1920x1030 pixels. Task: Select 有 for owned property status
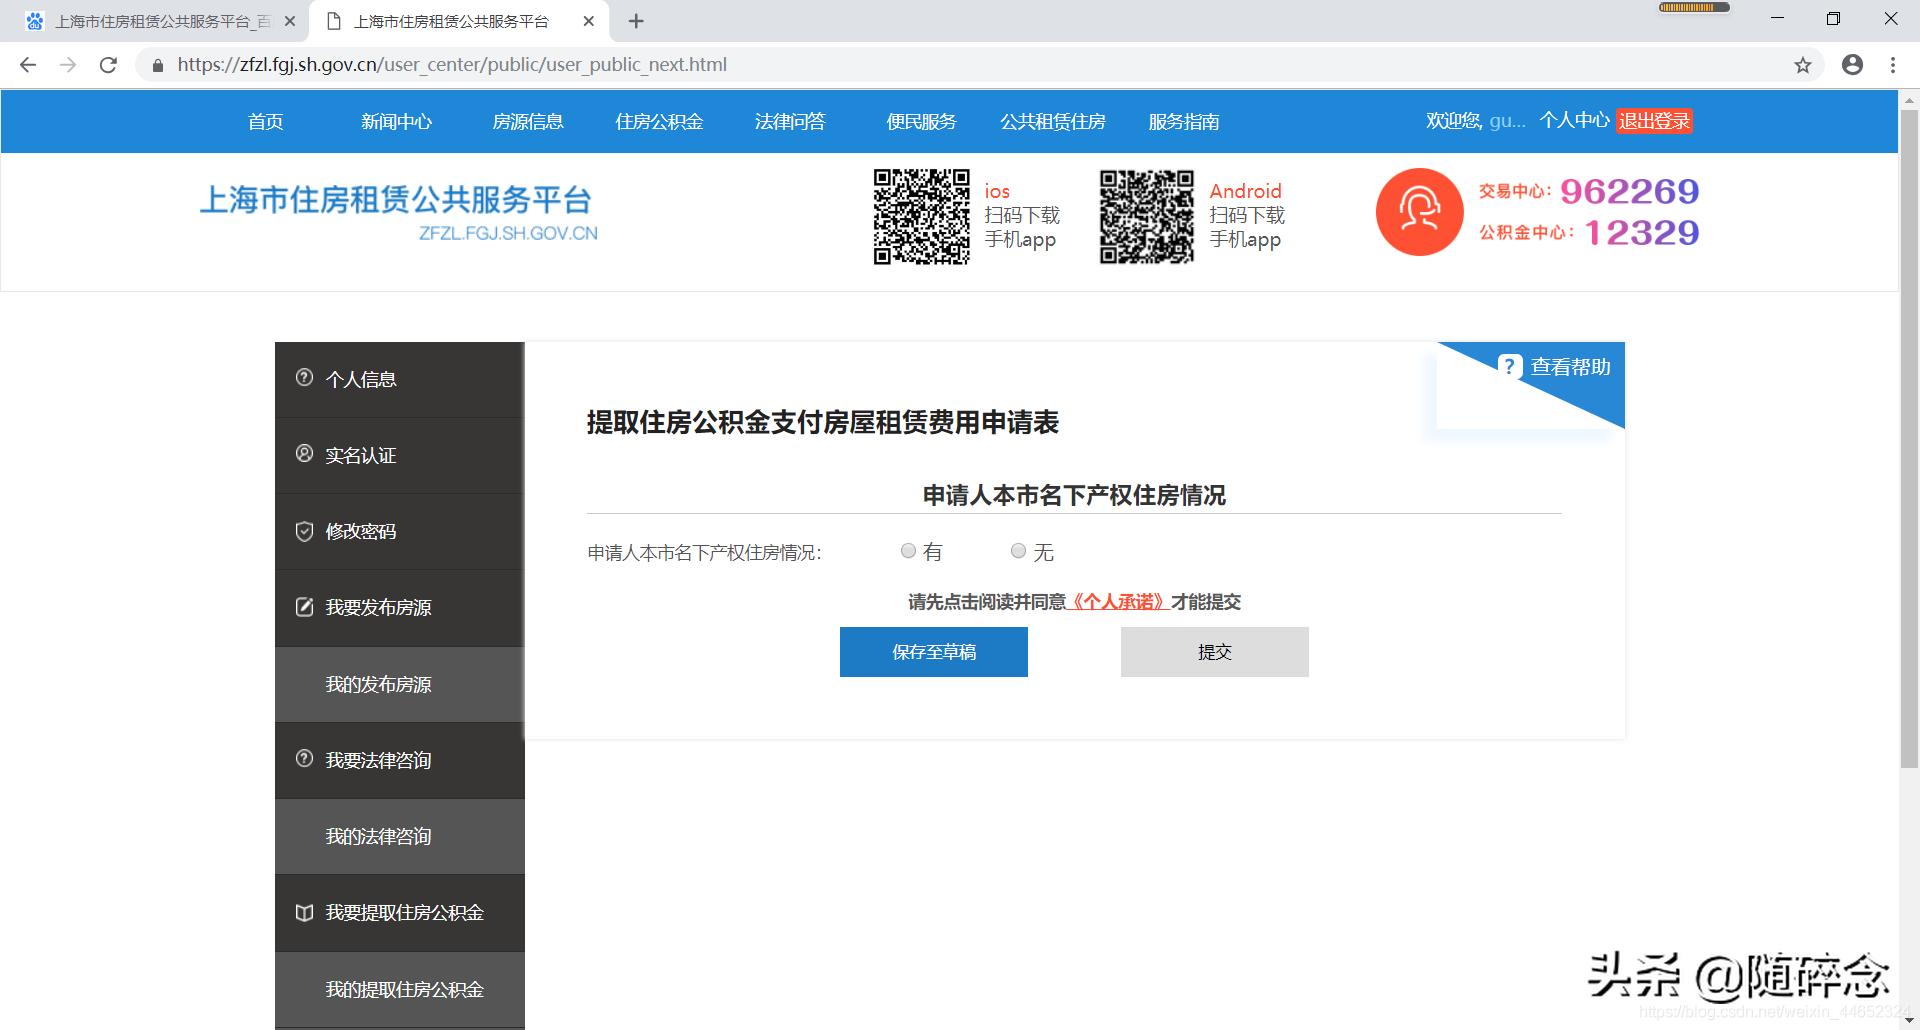[x=908, y=550]
